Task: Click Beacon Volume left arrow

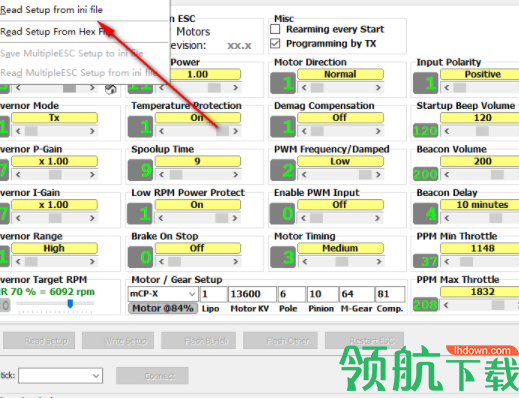Action: pyautogui.click(x=447, y=175)
